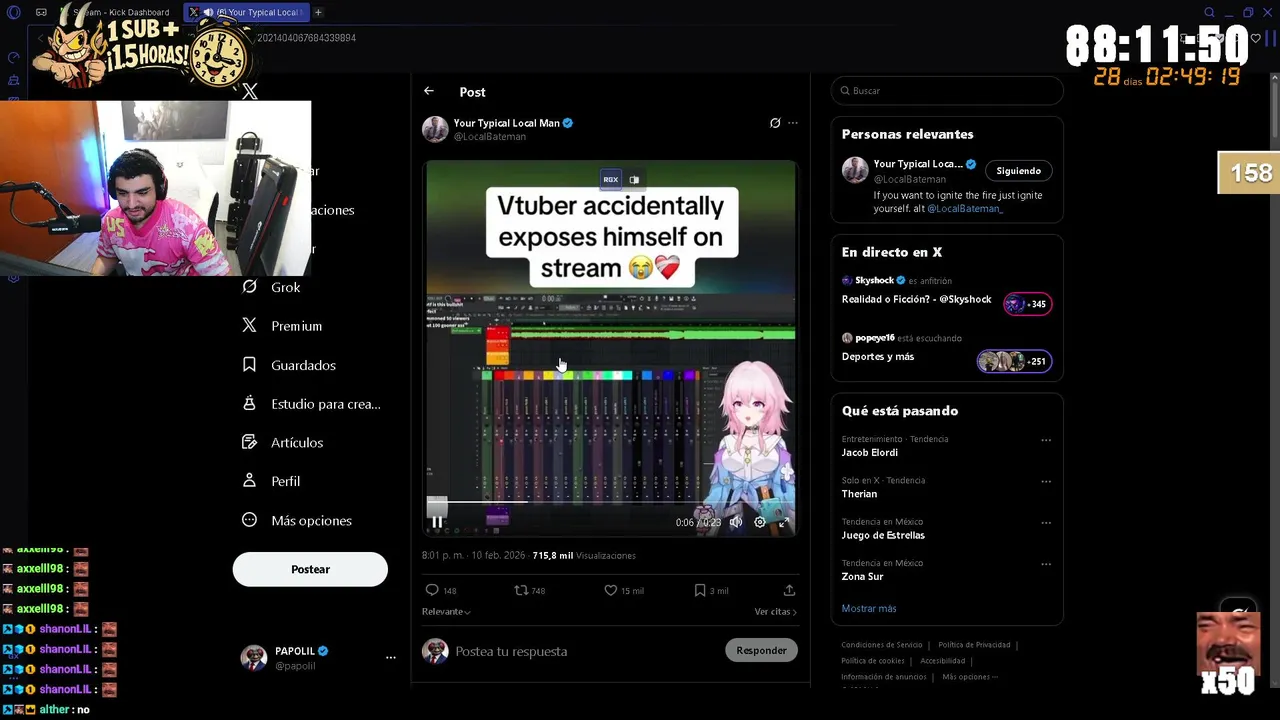Open the Relevante sort dropdown
Image resolution: width=1280 pixels, height=720 pixels.
click(x=446, y=611)
